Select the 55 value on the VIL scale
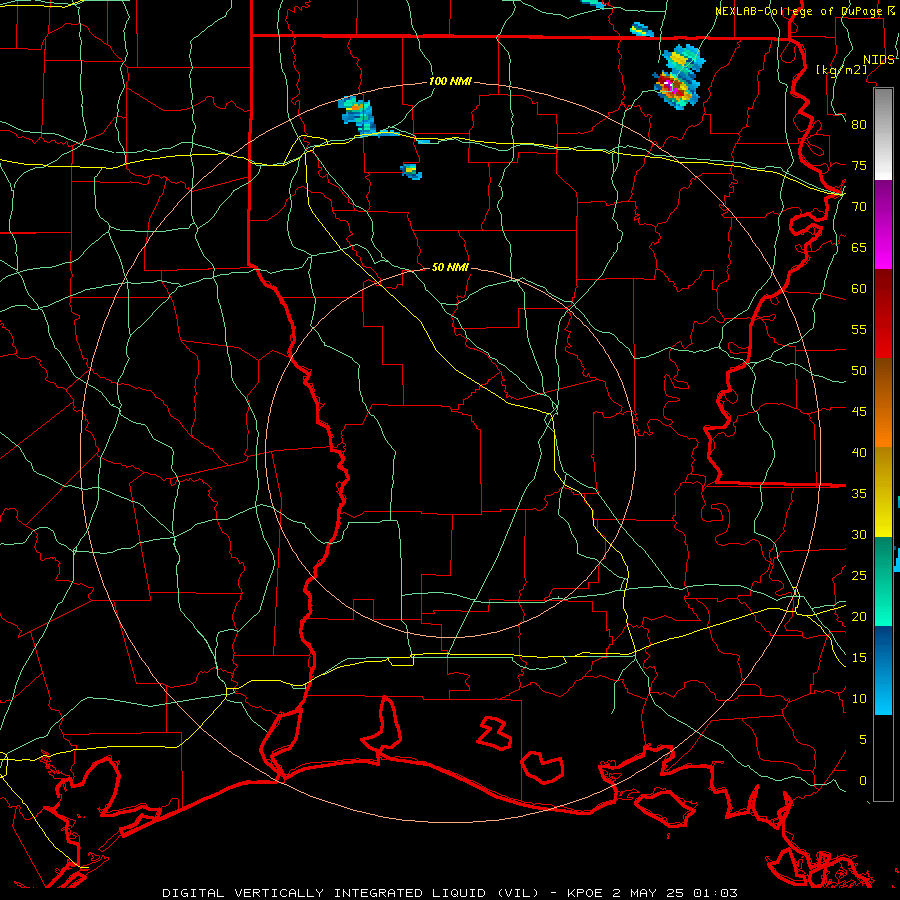Viewport: 900px width, 900px height. [x=859, y=329]
